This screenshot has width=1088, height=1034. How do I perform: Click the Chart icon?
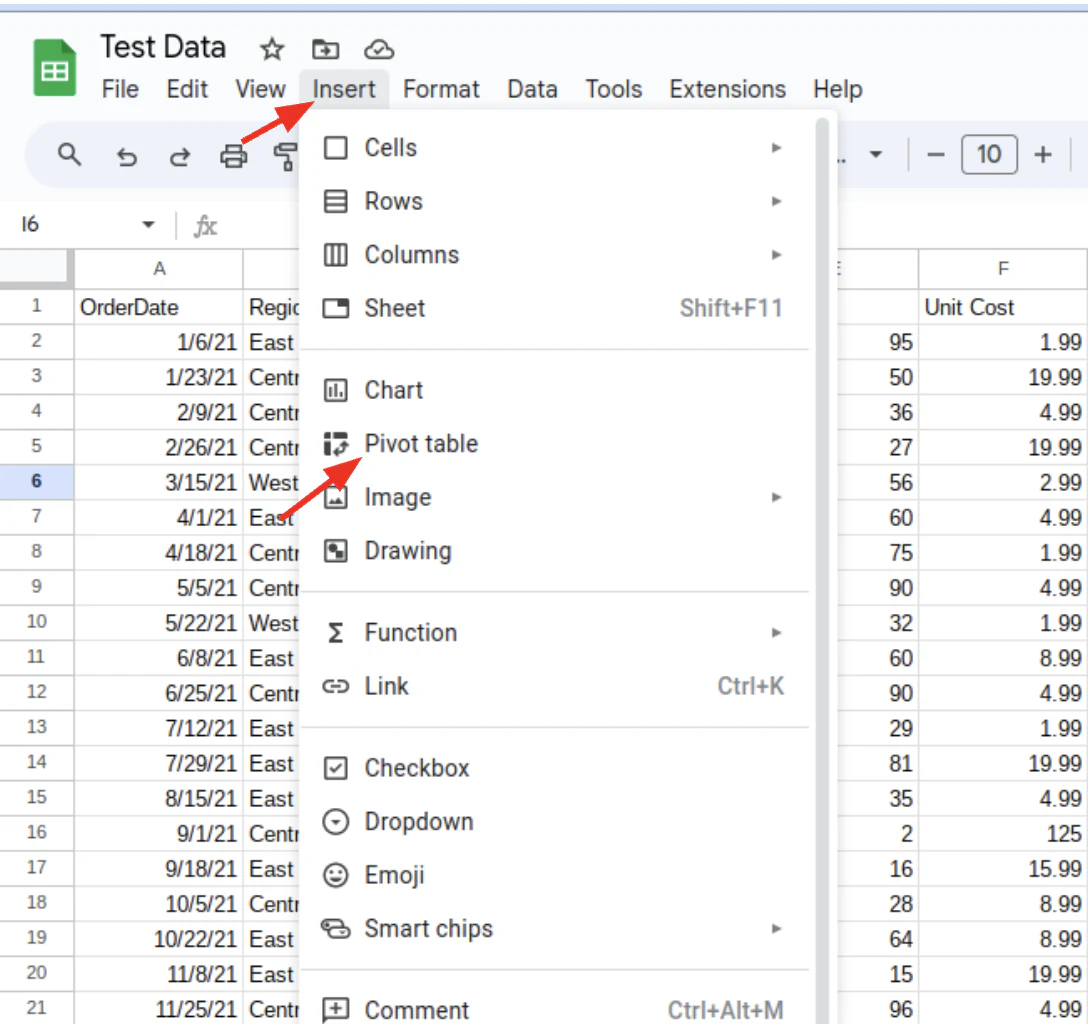coord(336,390)
